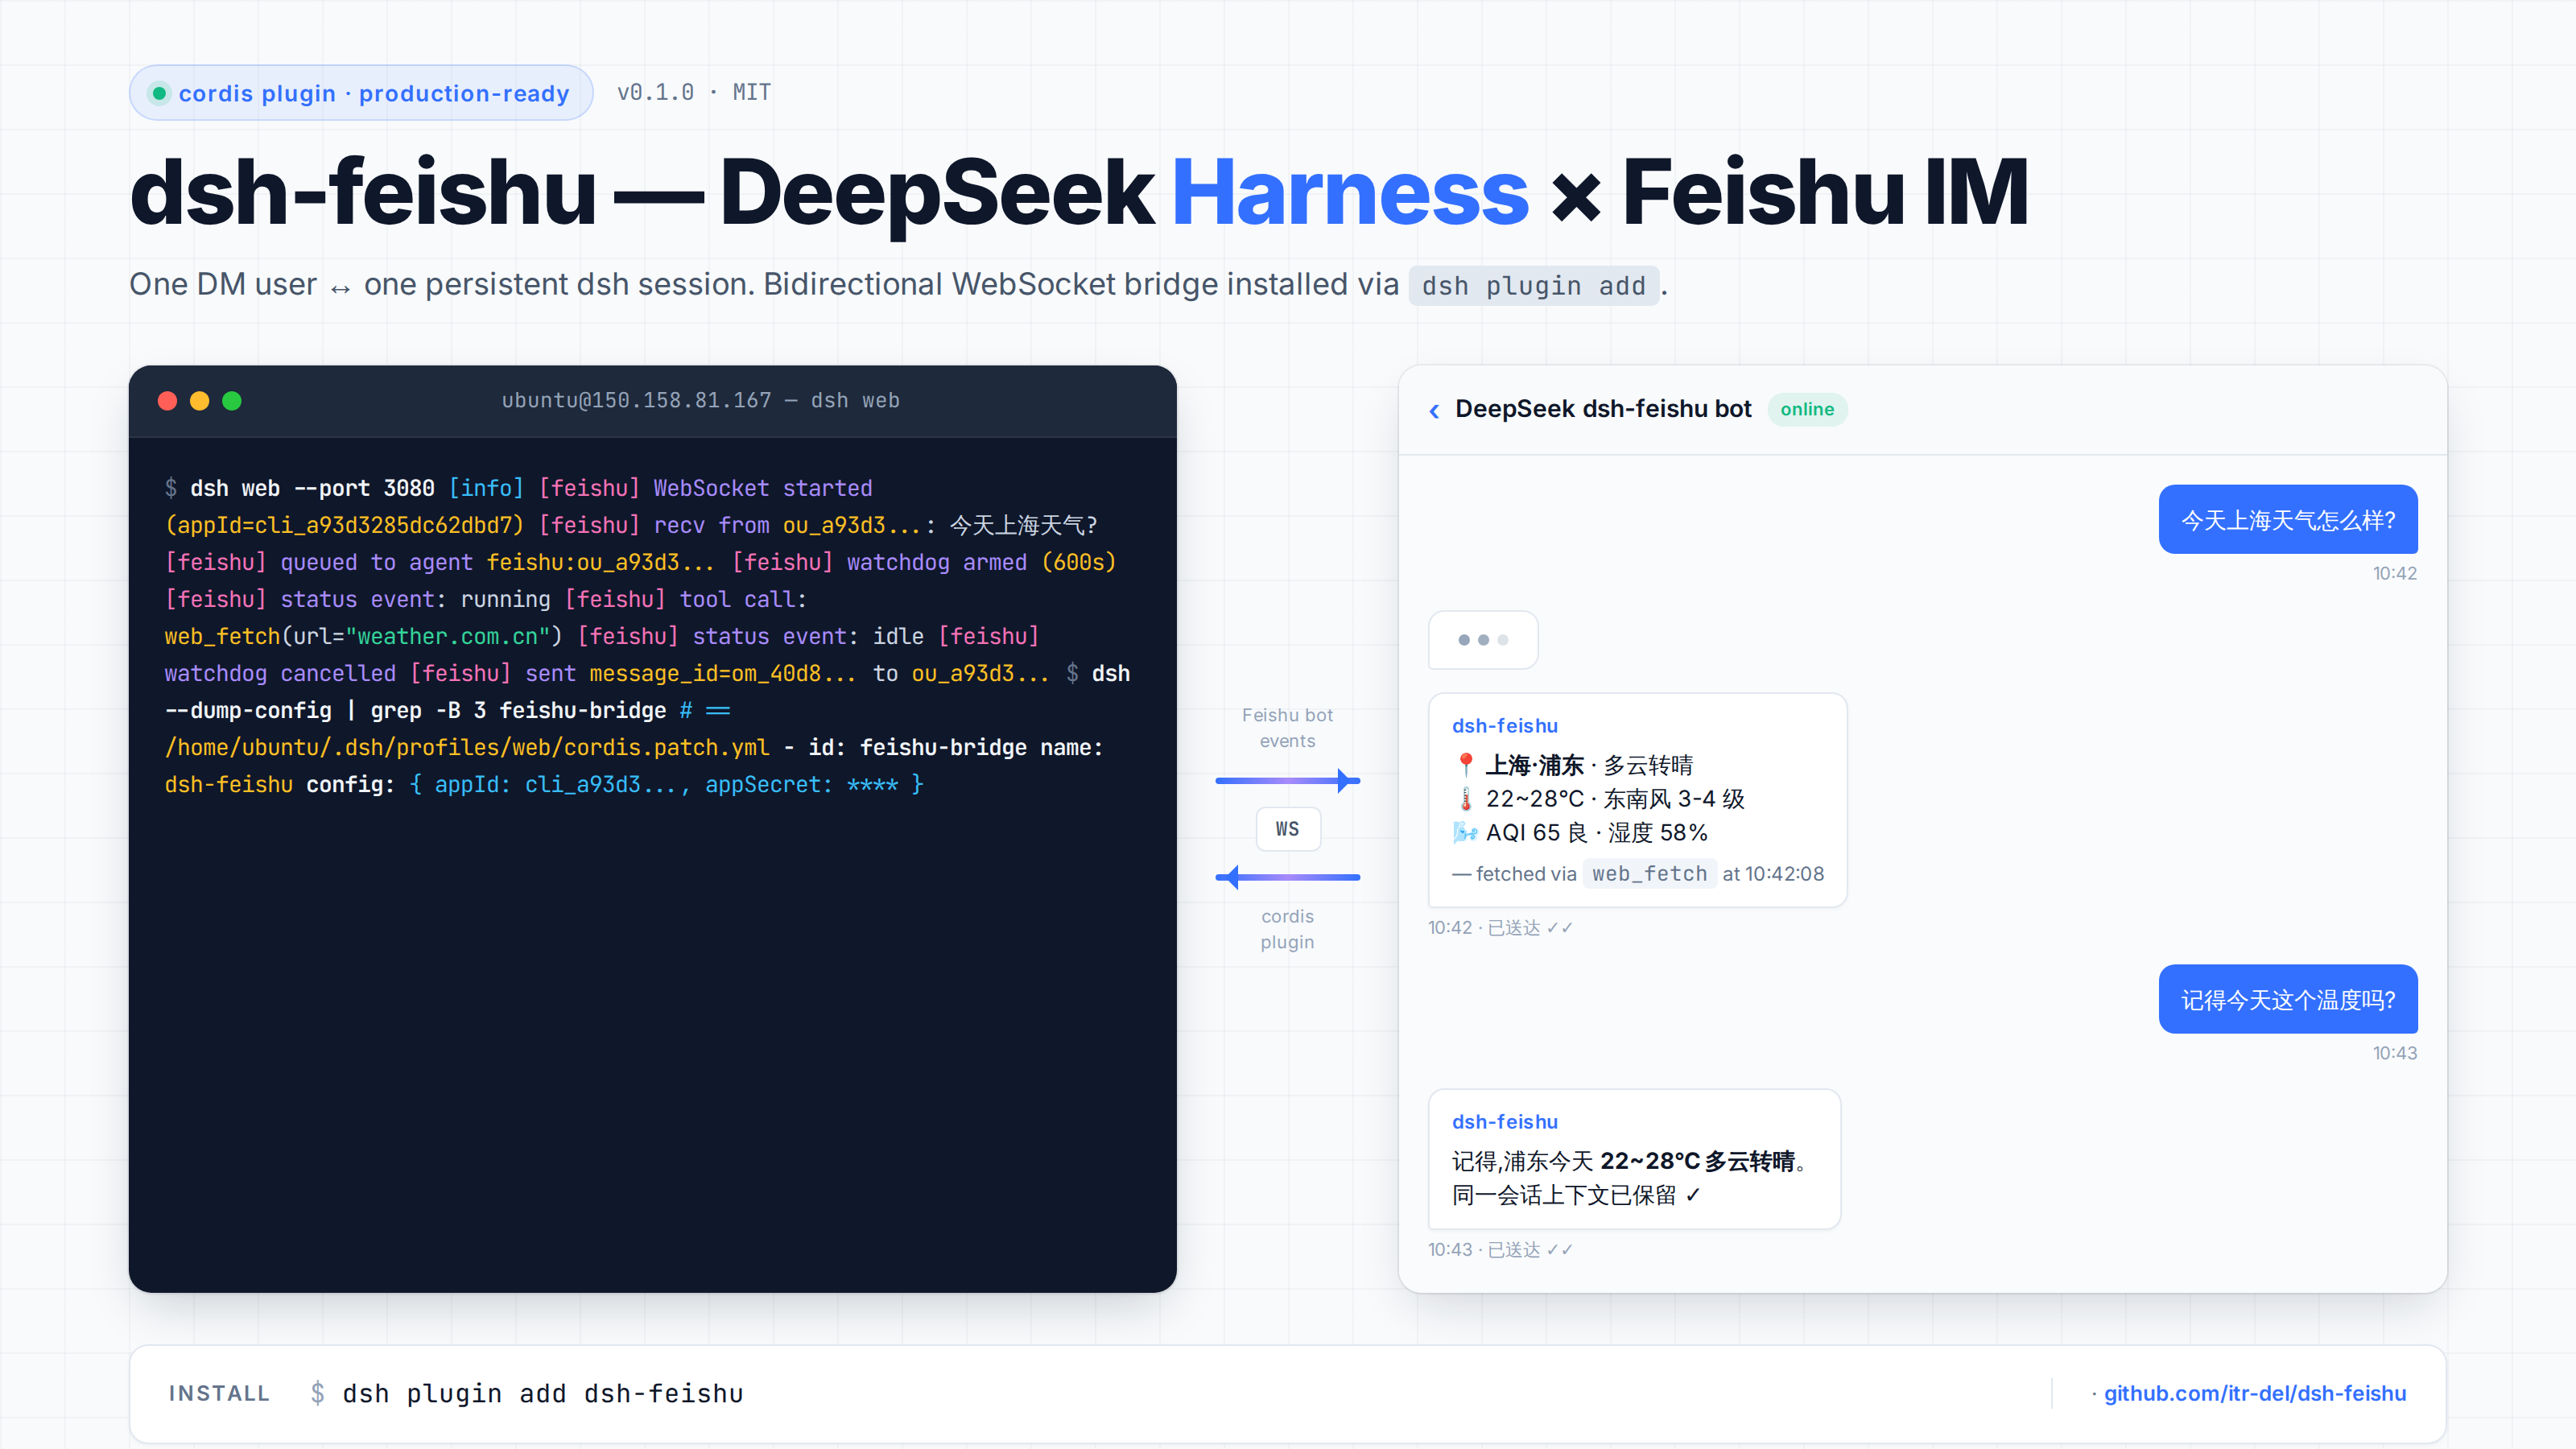The height and width of the screenshot is (1449, 2576).
Task: Click the weather reply card from dsh-feishu
Action: (x=1637, y=800)
